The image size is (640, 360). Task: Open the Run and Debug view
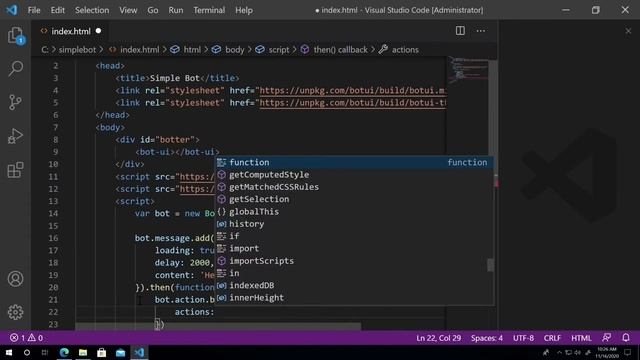[16, 136]
